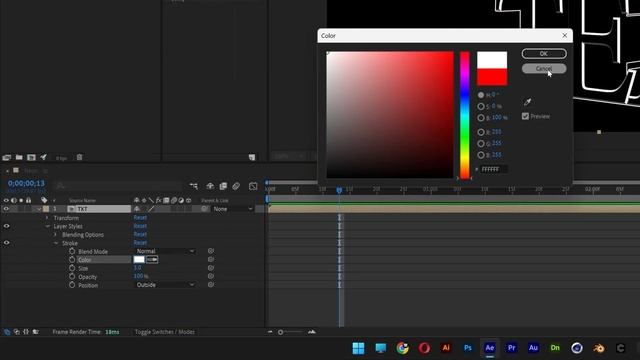Viewport: 640px width, 360px height.
Task: Collapse the TXT layer twirl arrow
Action: point(39,209)
